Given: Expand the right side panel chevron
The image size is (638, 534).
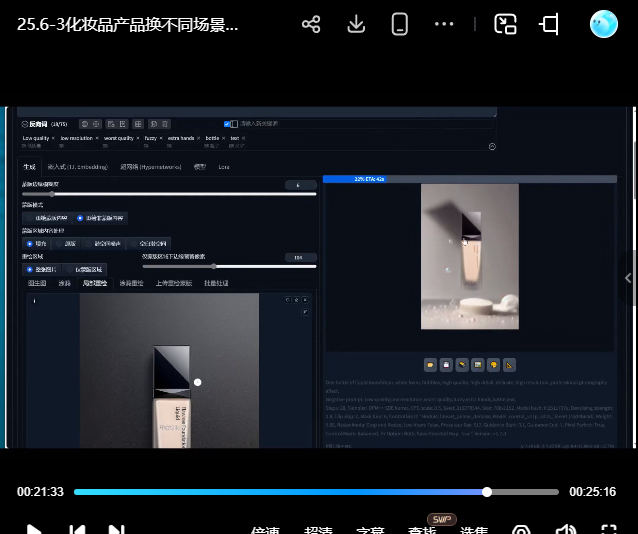Looking at the screenshot, I should pyautogui.click(x=628, y=278).
